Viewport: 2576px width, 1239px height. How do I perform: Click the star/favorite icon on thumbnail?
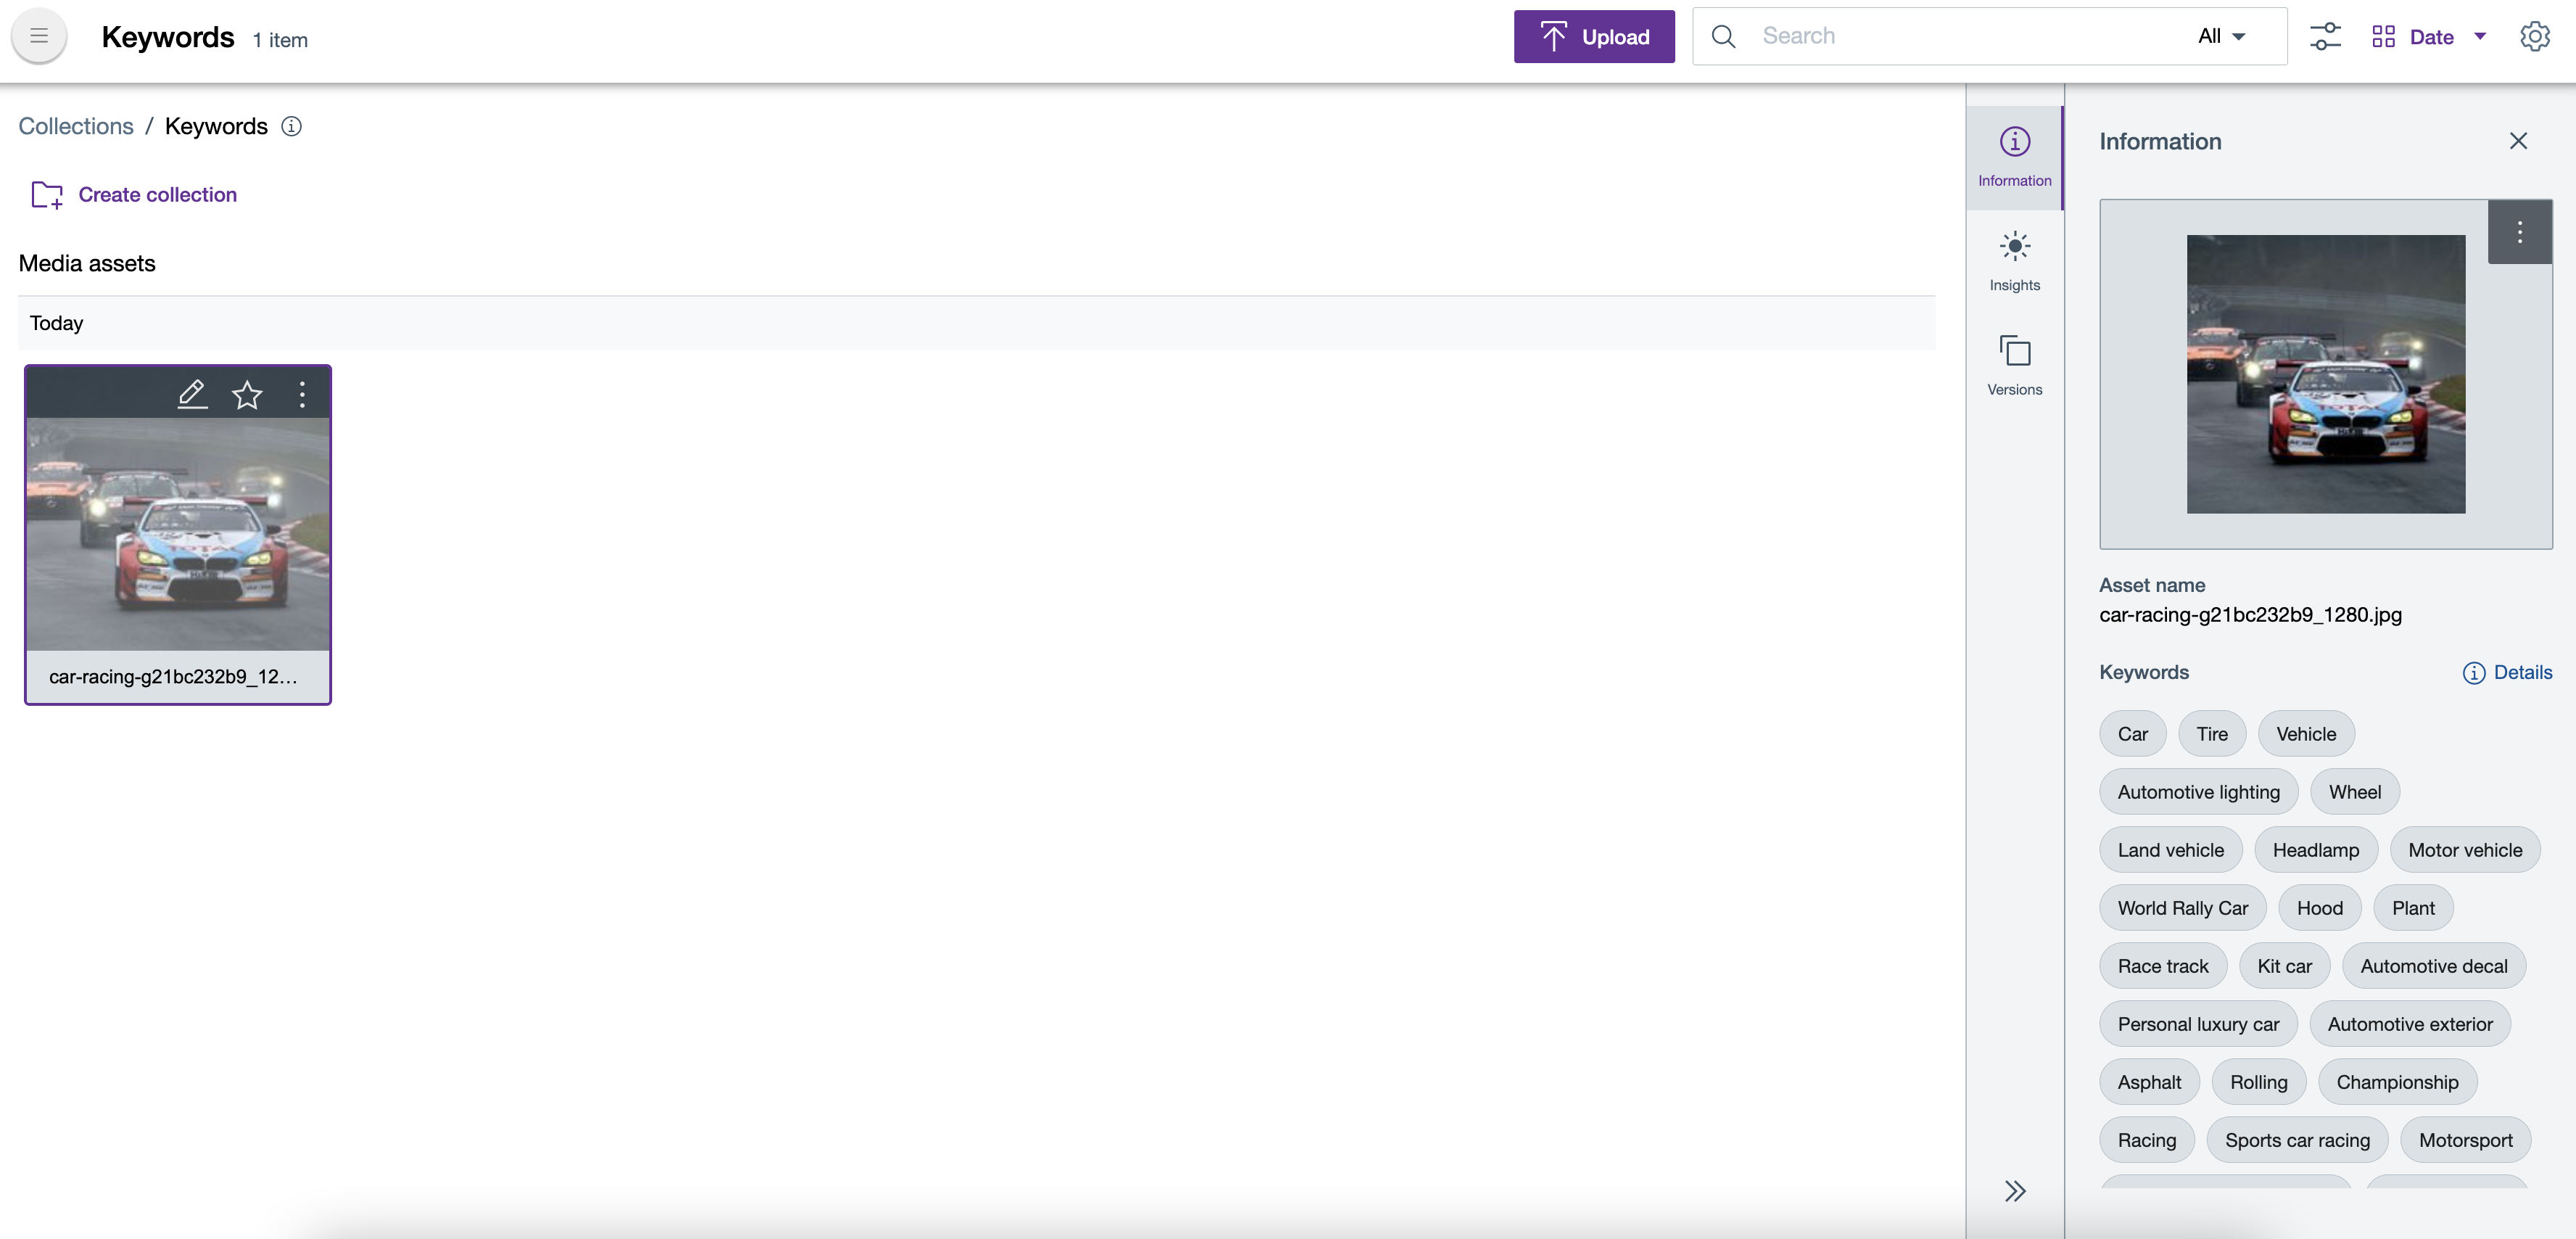[247, 392]
